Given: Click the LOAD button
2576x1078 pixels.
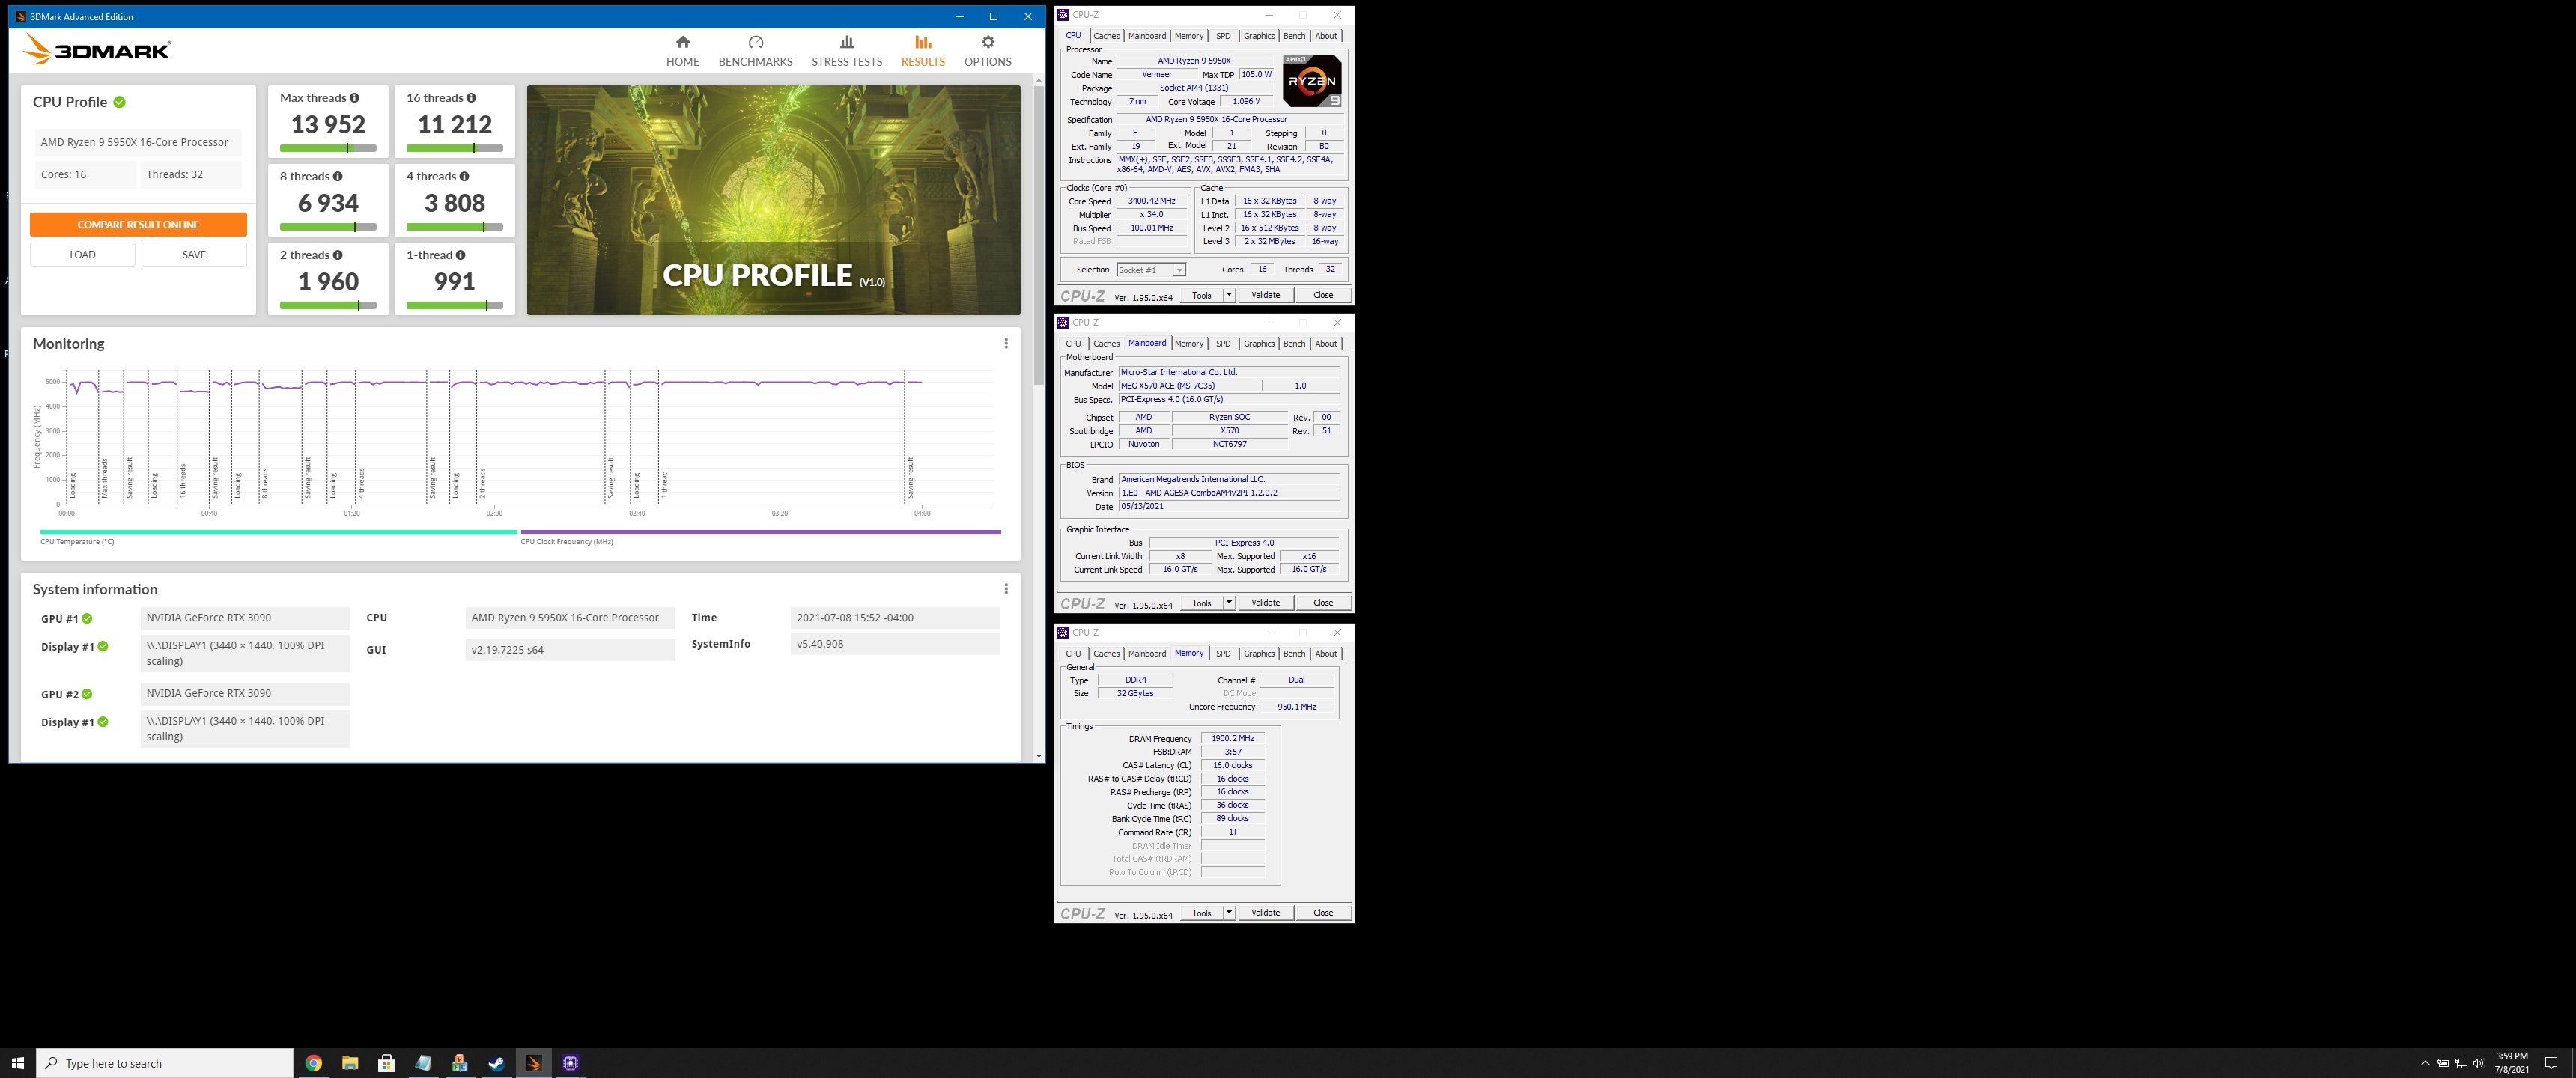Looking at the screenshot, I should [x=83, y=255].
